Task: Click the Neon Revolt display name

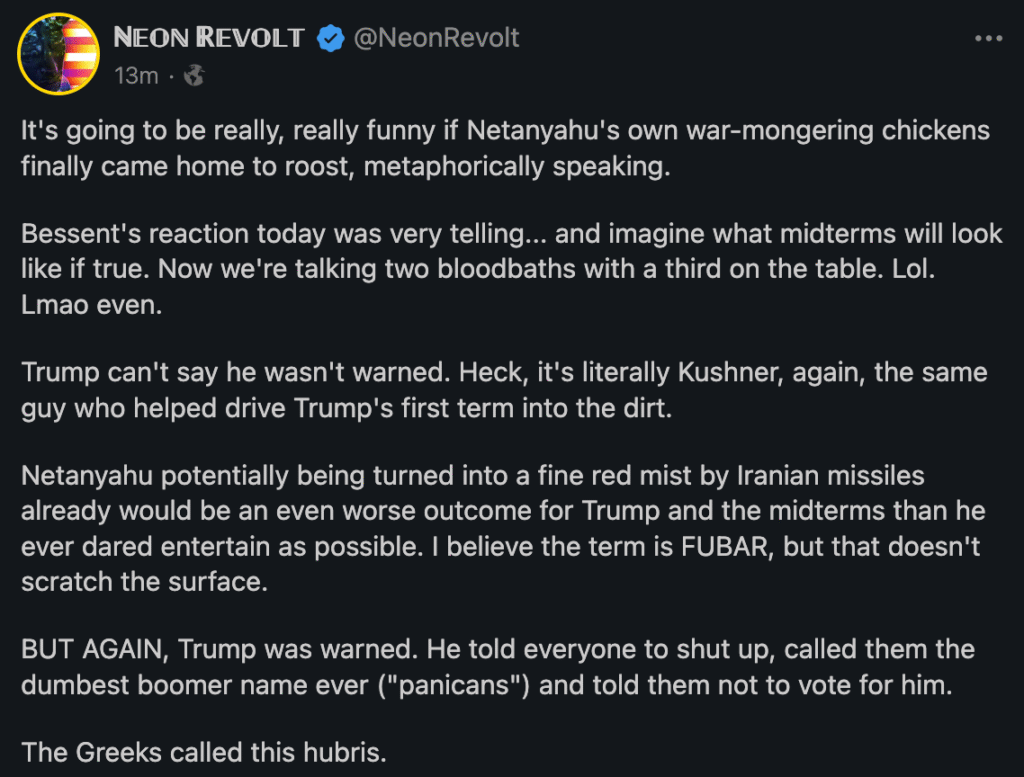Action: coord(208,39)
